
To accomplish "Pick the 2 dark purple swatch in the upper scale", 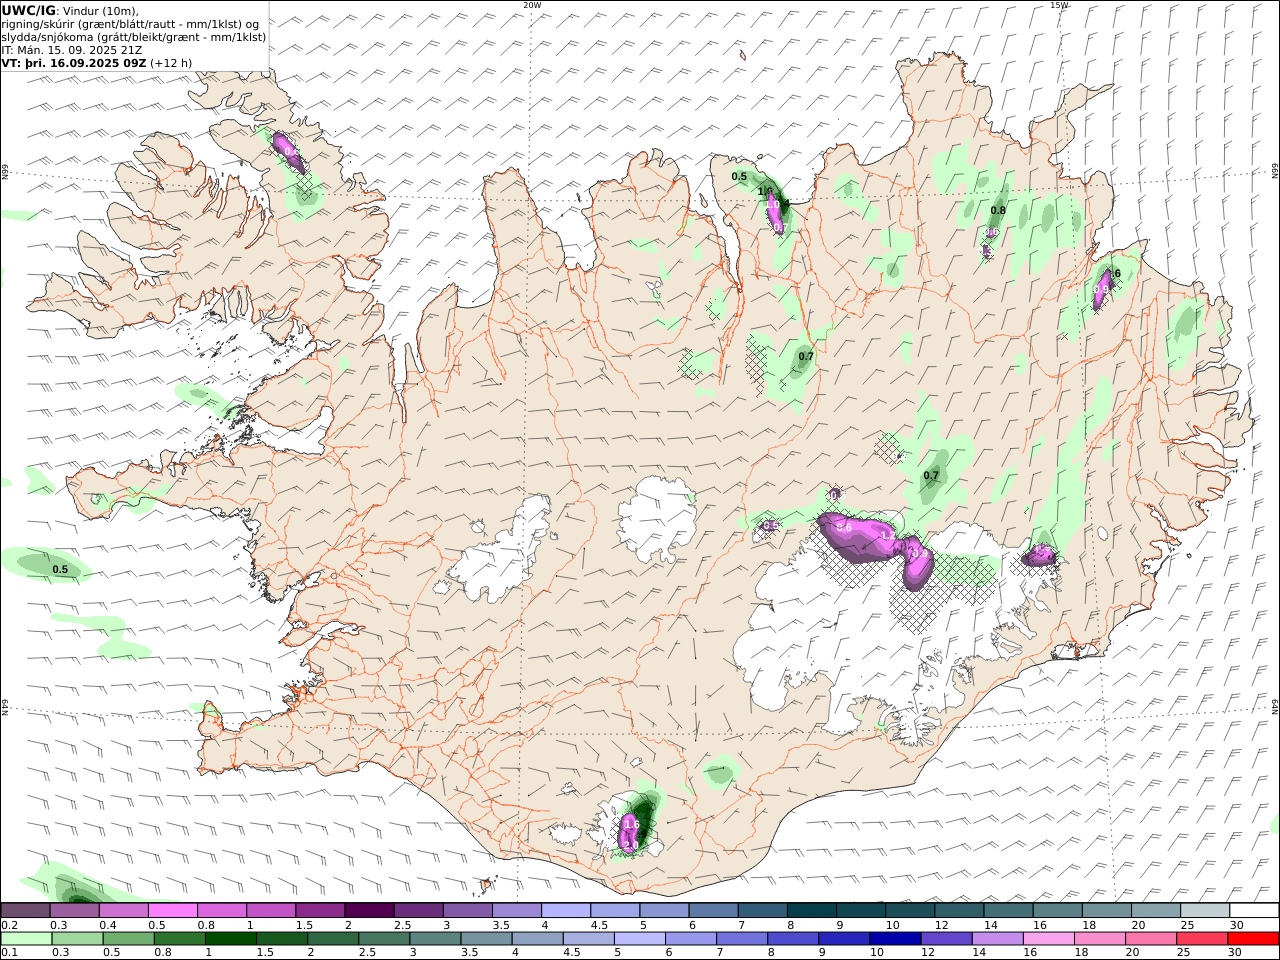I will coord(368,911).
